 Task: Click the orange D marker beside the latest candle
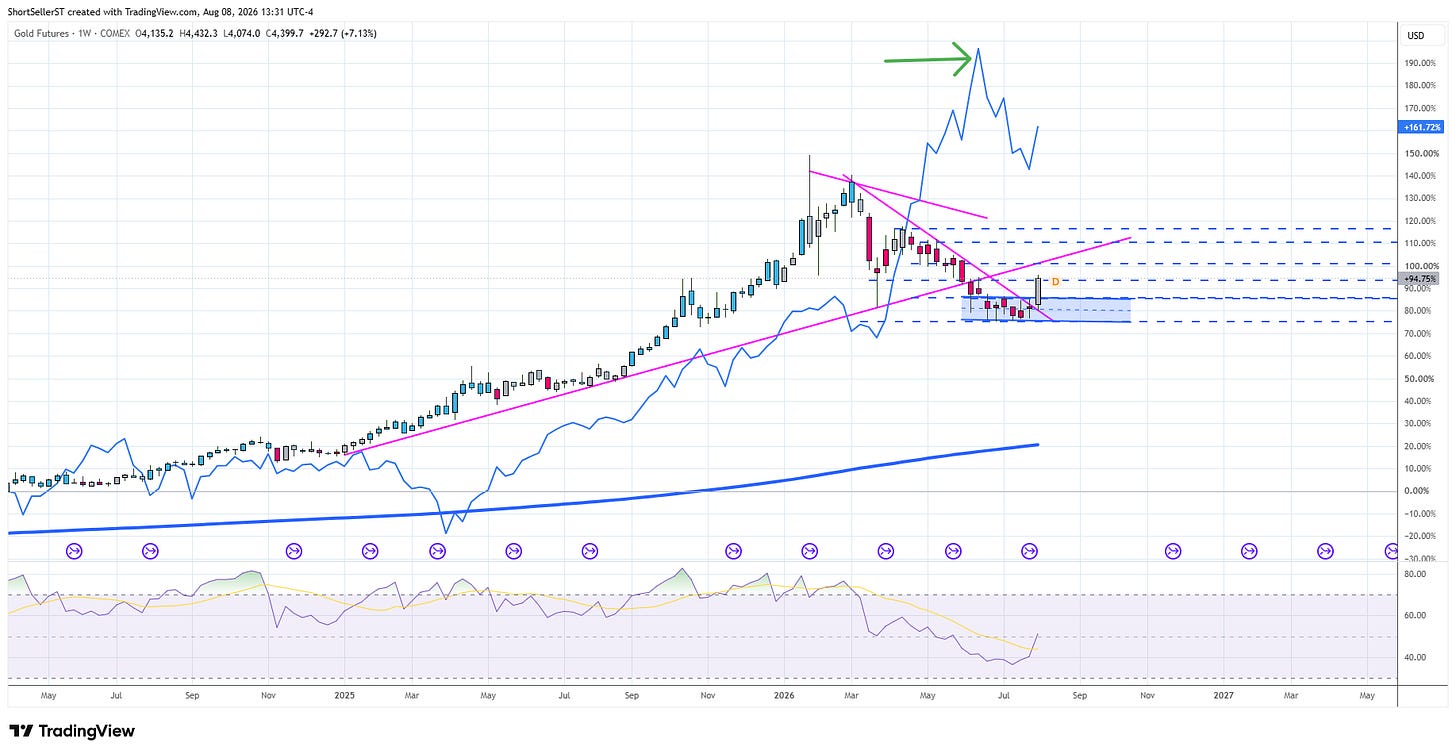tap(1055, 282)
